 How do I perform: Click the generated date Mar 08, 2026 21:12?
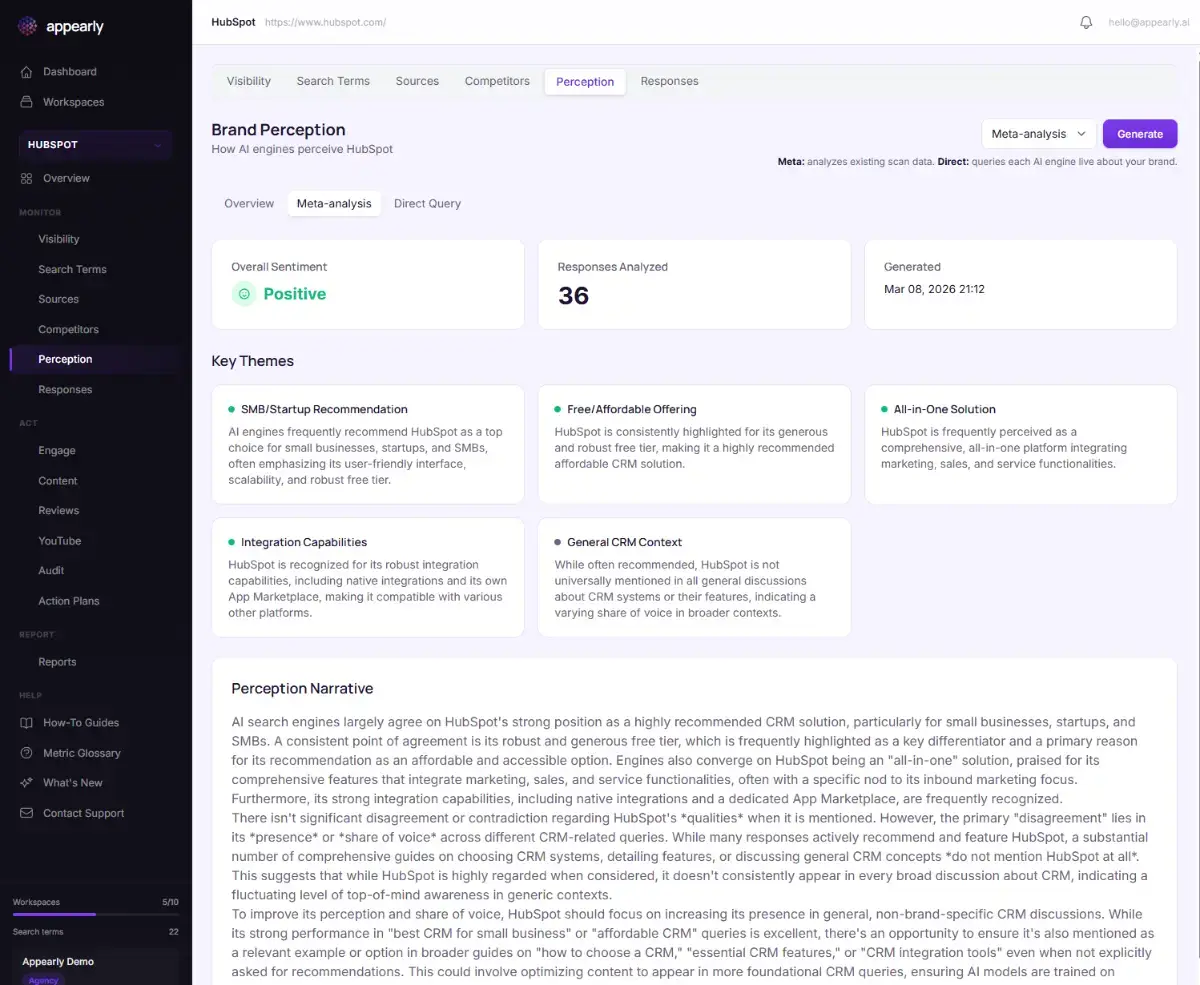coord(934,289)
